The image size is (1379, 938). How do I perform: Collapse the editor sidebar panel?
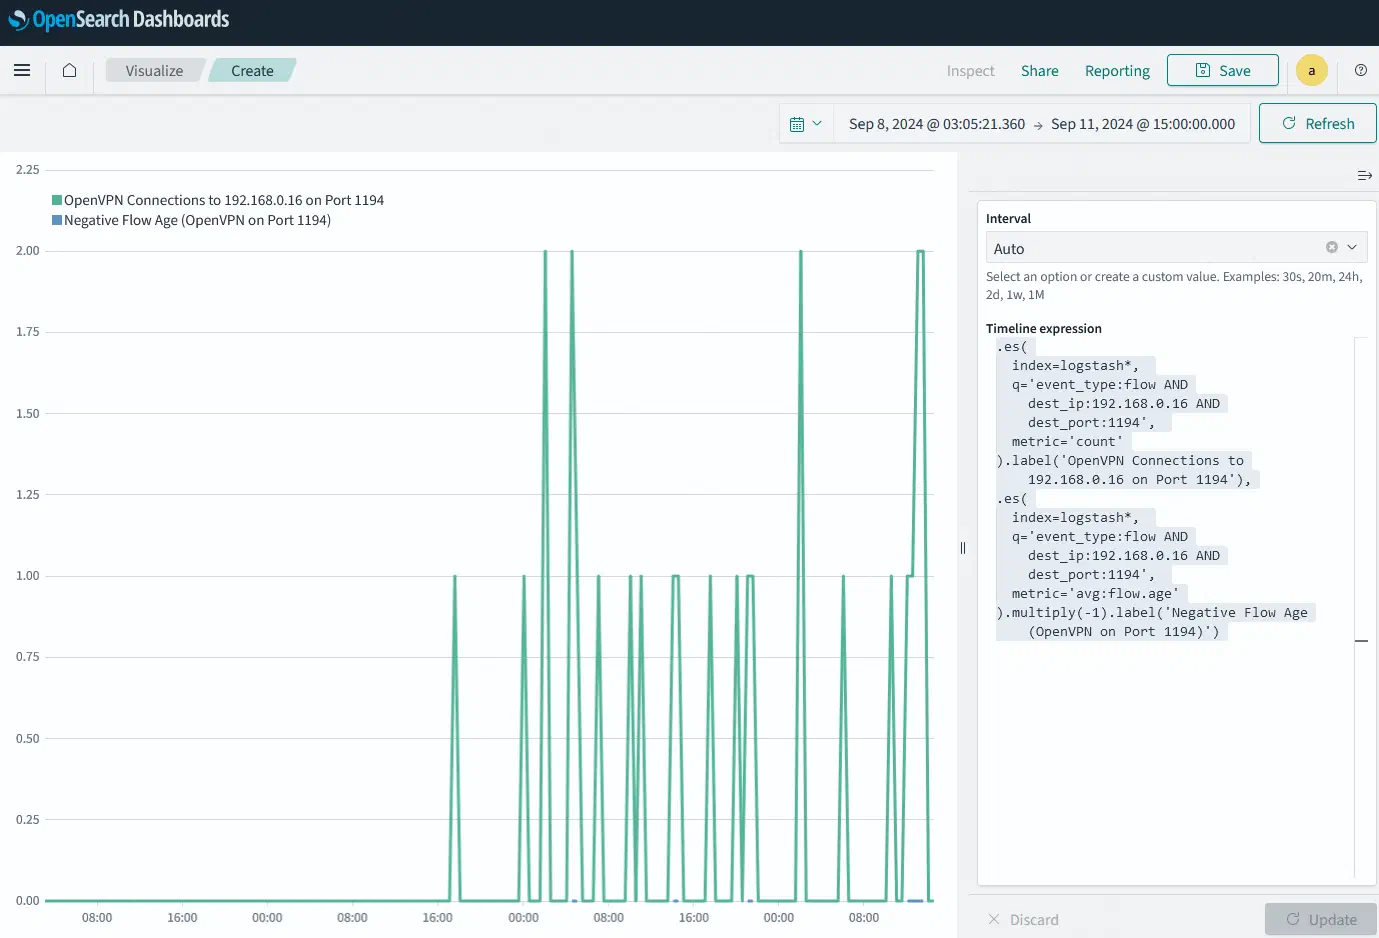[x=1364, y=176]
